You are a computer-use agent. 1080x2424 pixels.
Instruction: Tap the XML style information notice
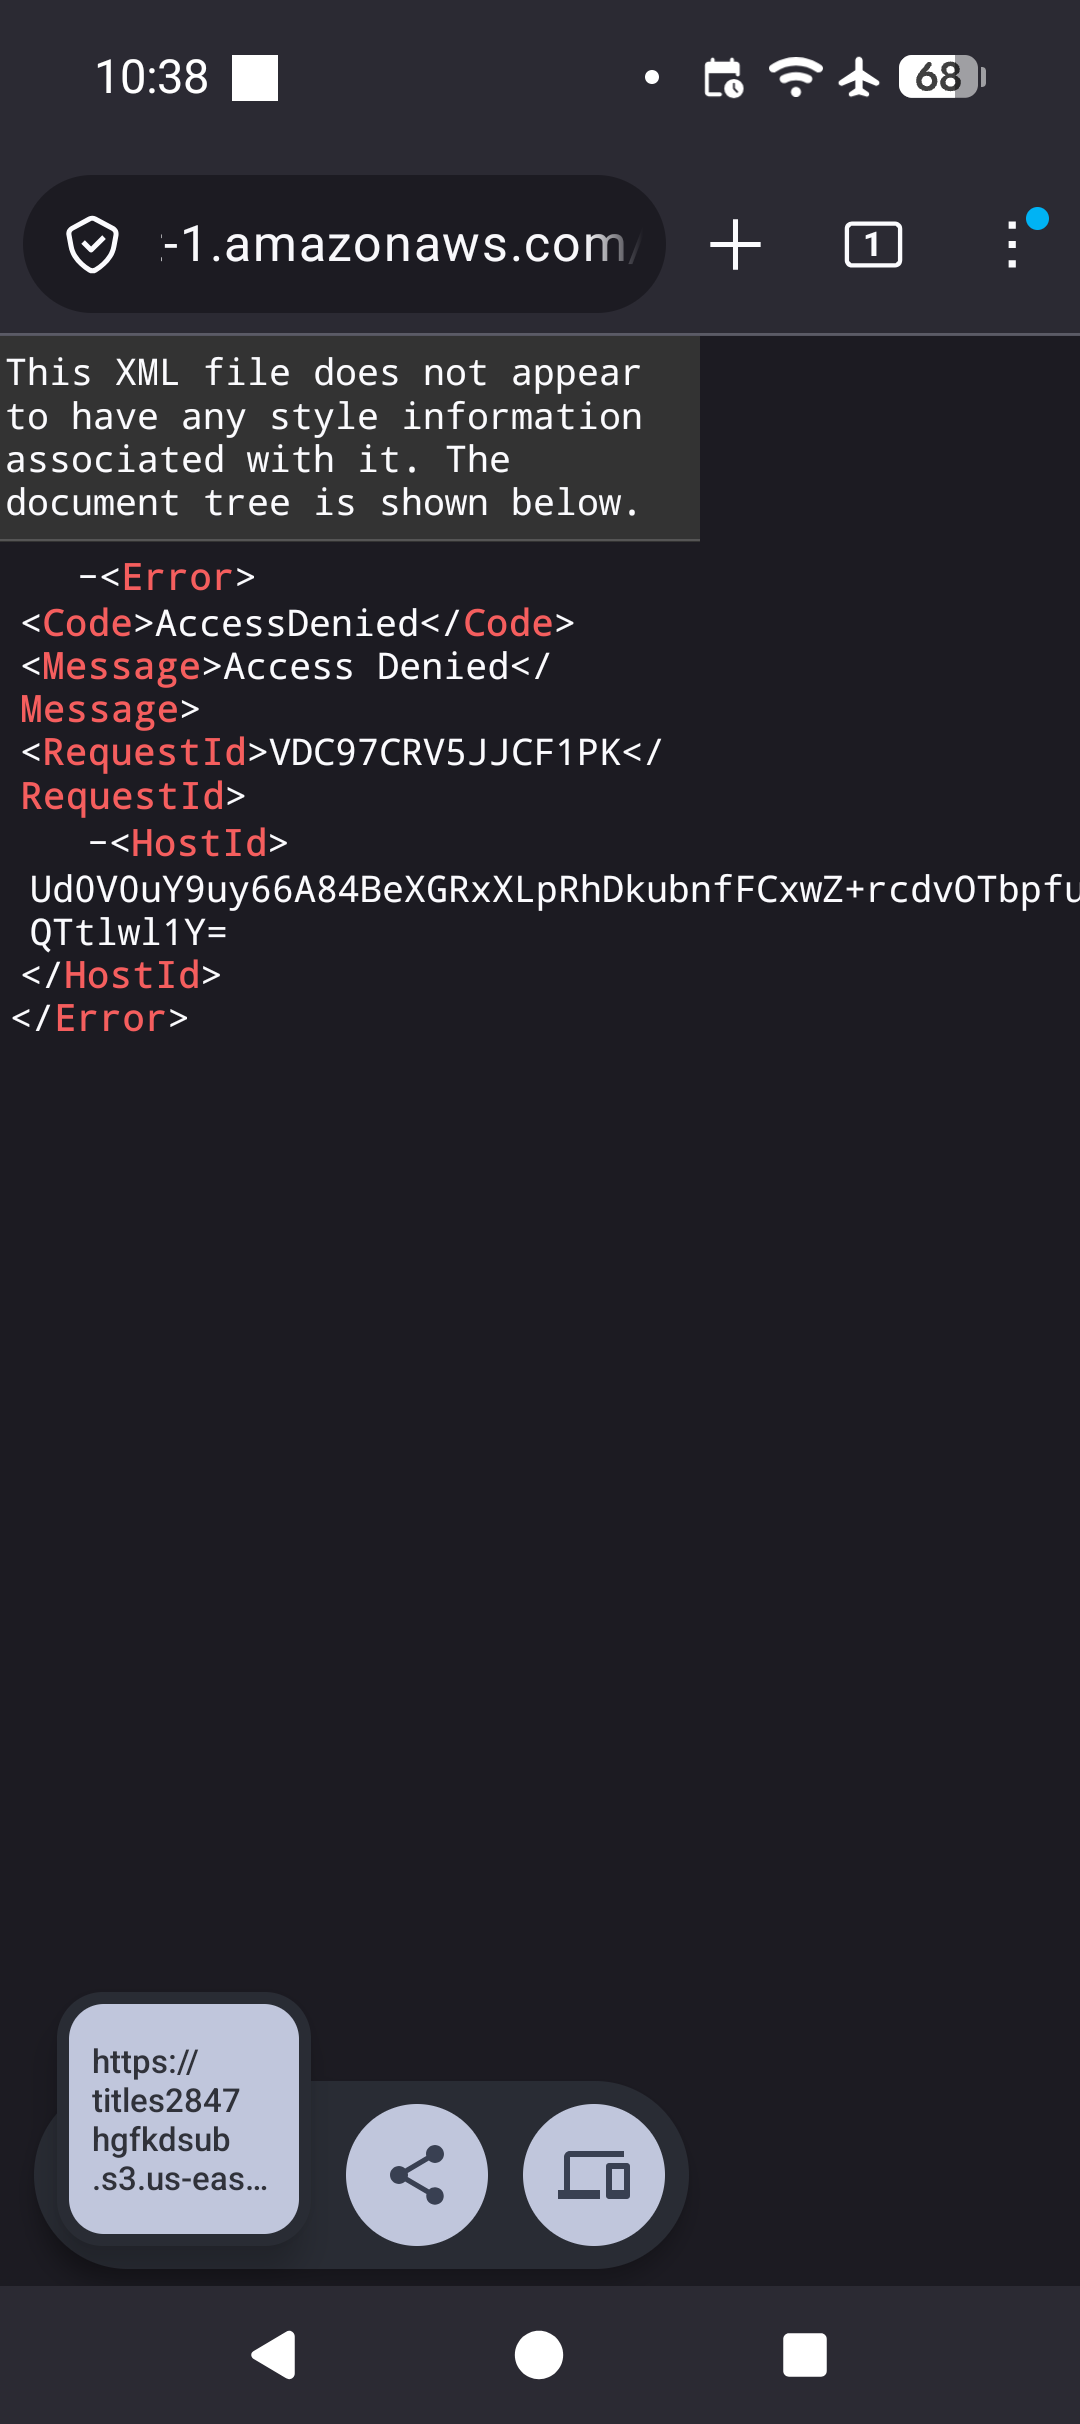coord(349,438)
